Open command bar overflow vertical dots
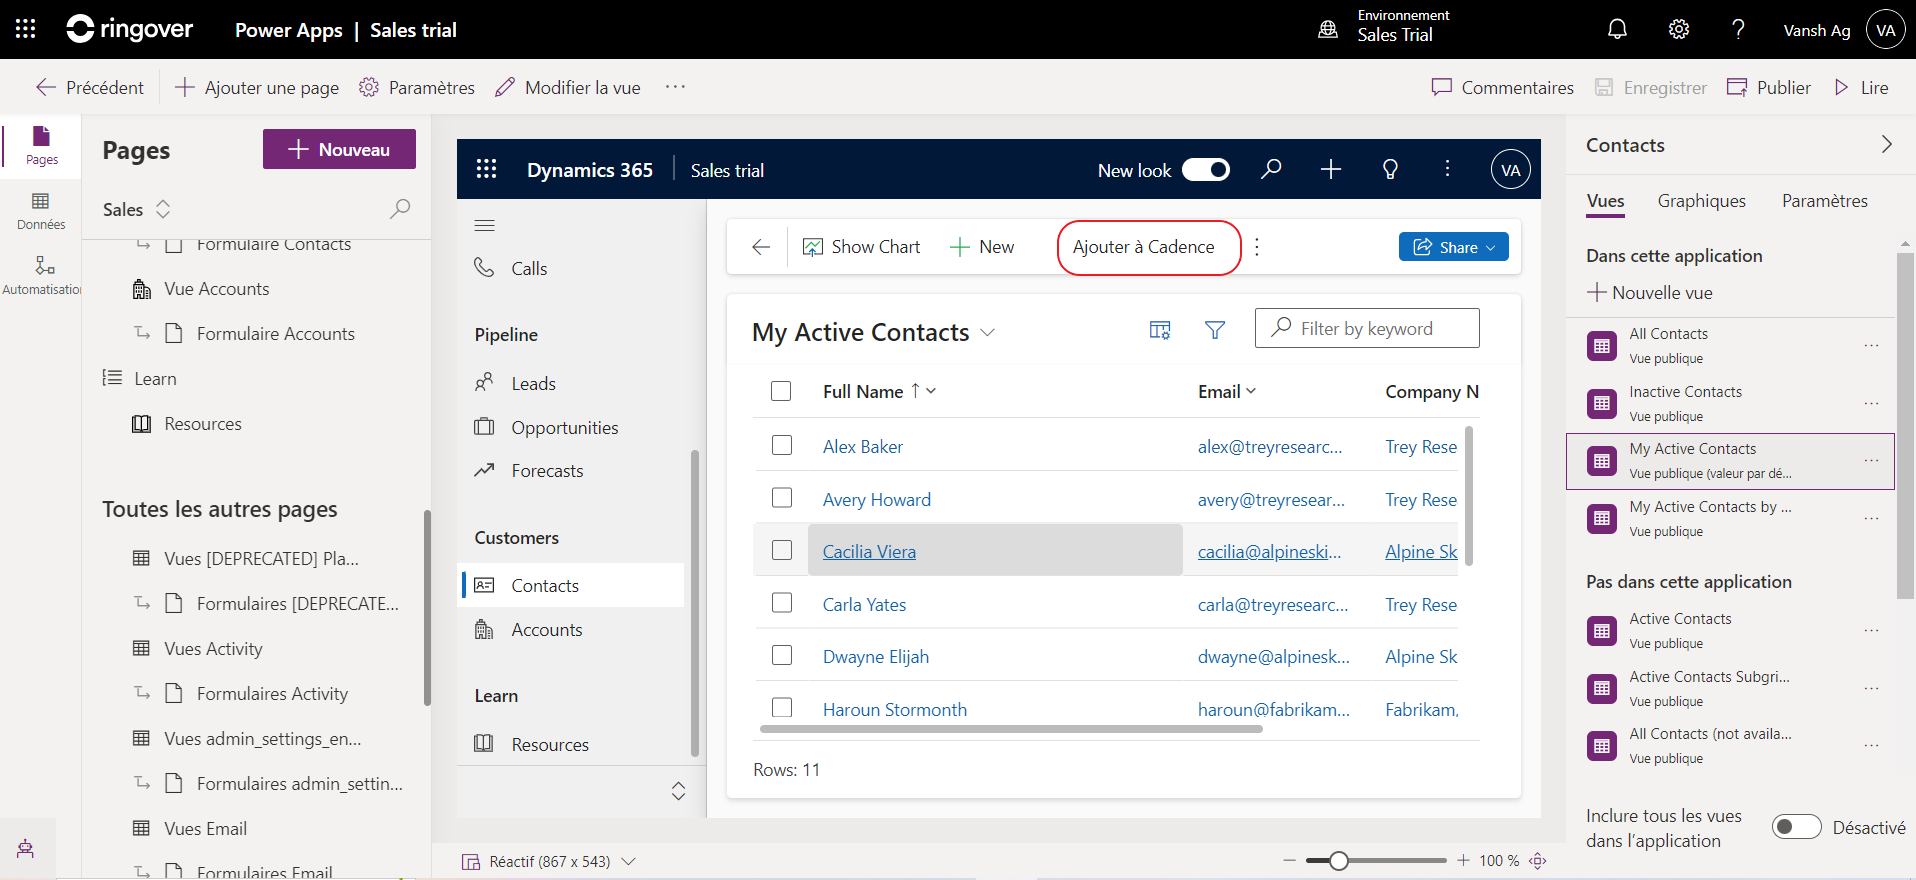The width and height of the screenshot is (1916, 880). tap(1257, 247)
